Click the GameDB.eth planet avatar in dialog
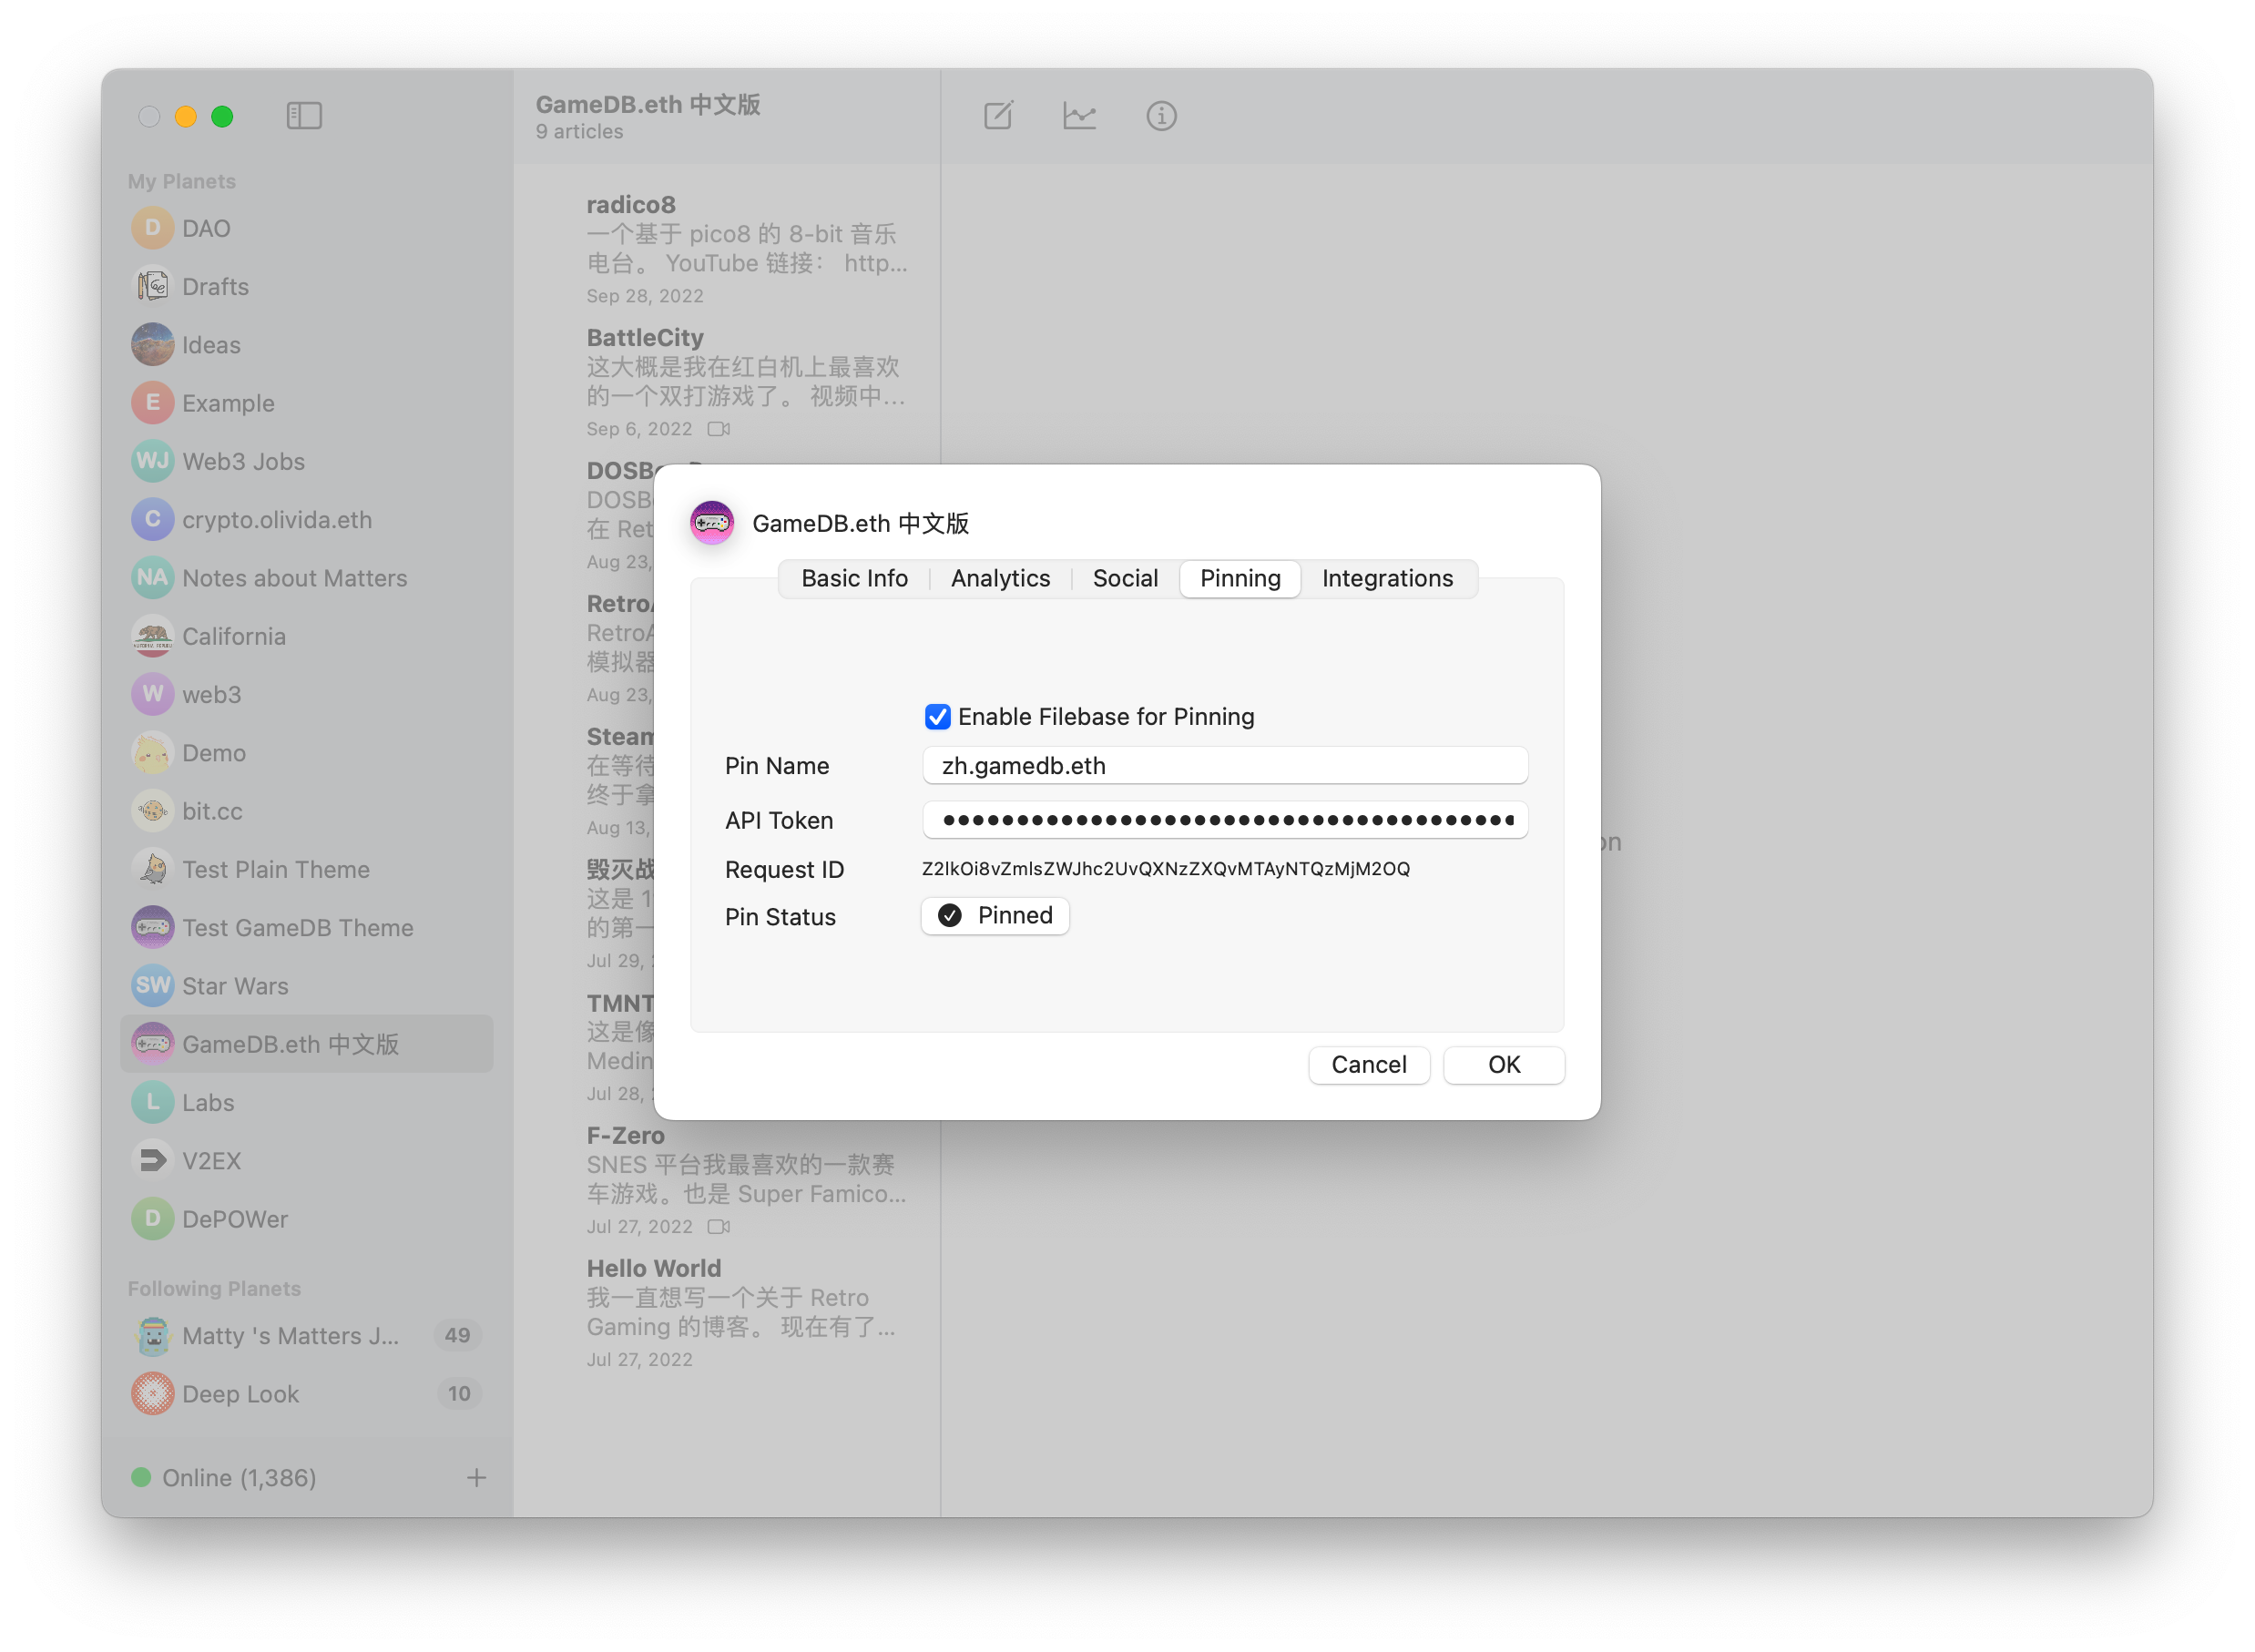This screenshot has height=1652, width=2255. (x=711, y=522)
